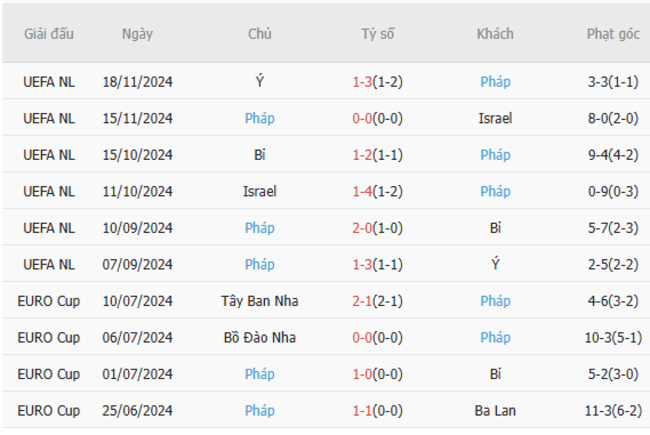Select the "Tỷ số" column header

[x=378, y=34]
